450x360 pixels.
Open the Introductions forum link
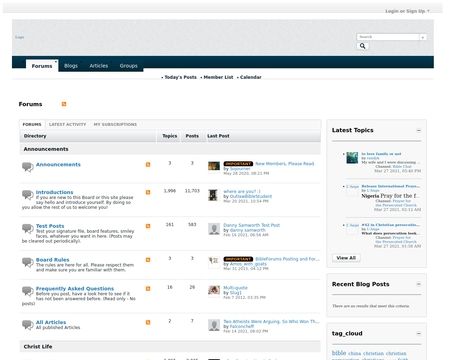click(x=54, y=192)
